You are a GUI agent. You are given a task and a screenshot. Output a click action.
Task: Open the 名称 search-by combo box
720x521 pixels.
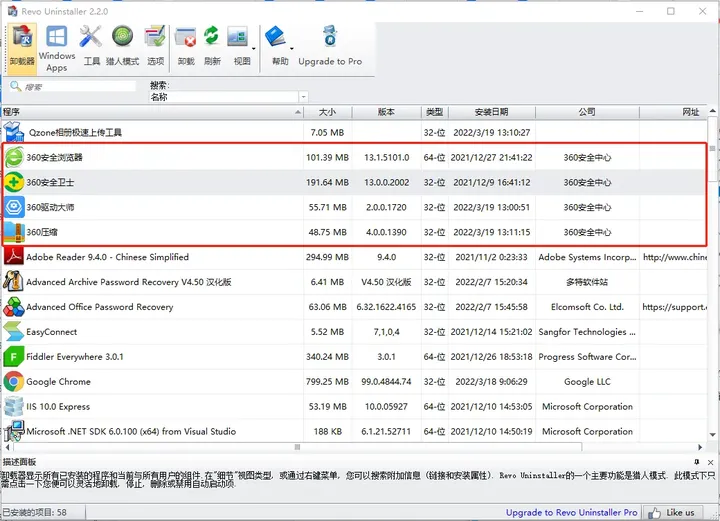[x=229, y=97]
